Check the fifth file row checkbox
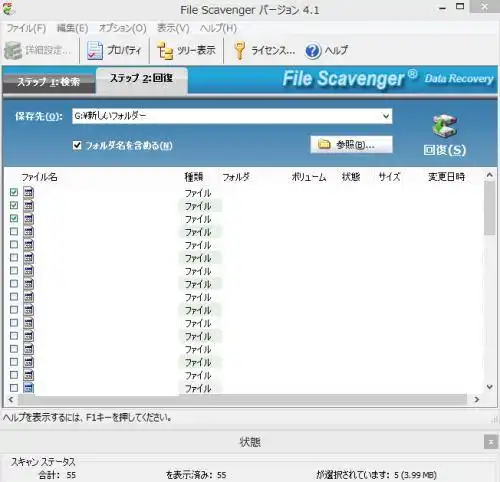 [14, 244]
